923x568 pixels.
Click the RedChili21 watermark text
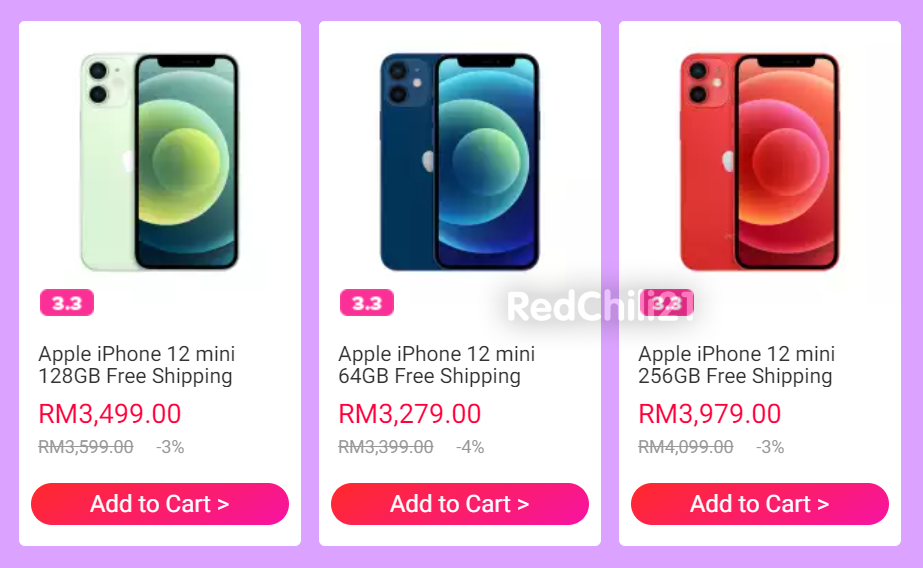[x=600, y=307]
